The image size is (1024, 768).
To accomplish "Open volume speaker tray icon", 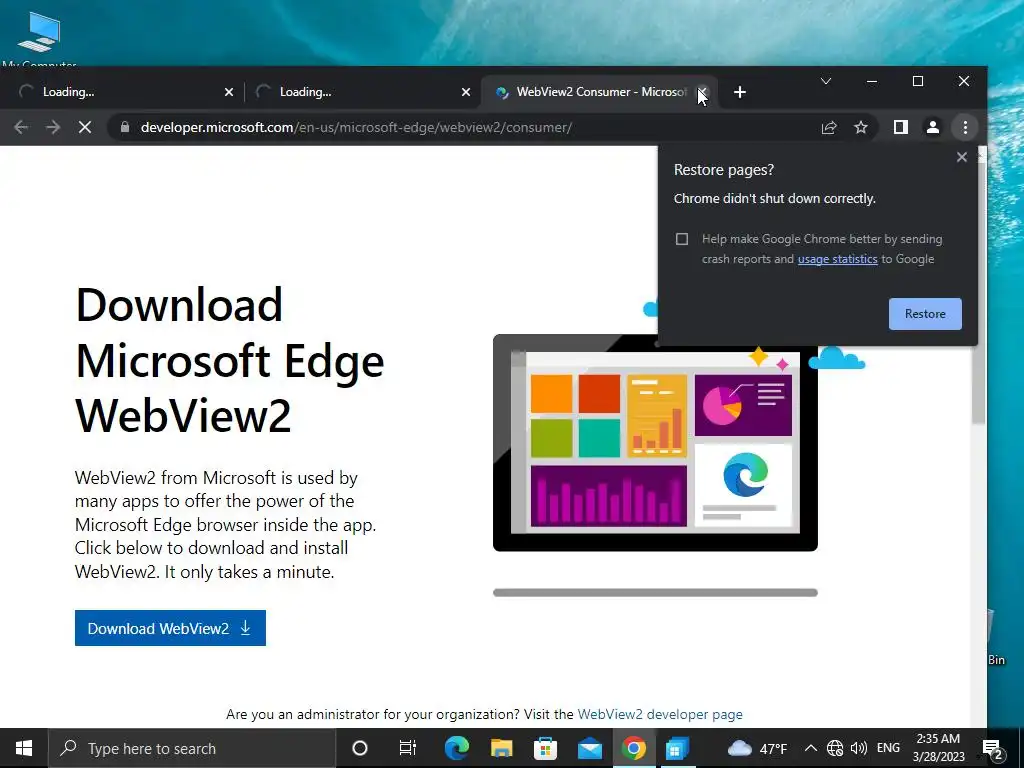I will [x=859, y=748].
